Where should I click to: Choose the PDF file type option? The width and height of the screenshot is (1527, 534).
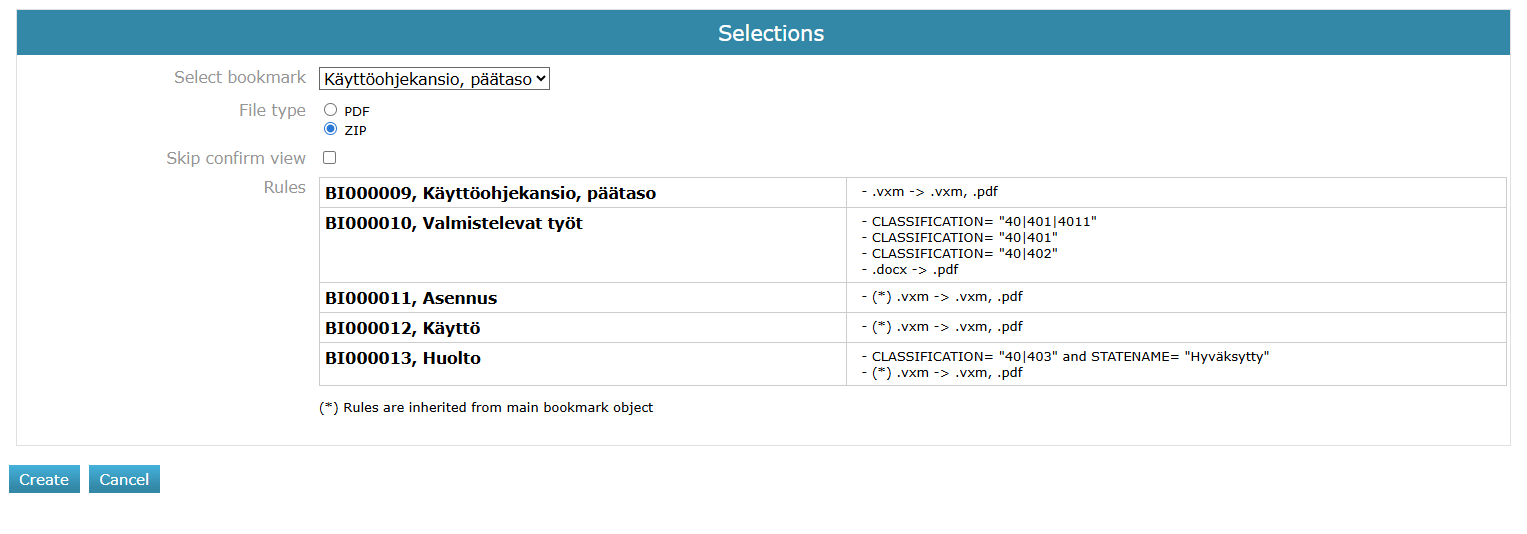[331, 110]
